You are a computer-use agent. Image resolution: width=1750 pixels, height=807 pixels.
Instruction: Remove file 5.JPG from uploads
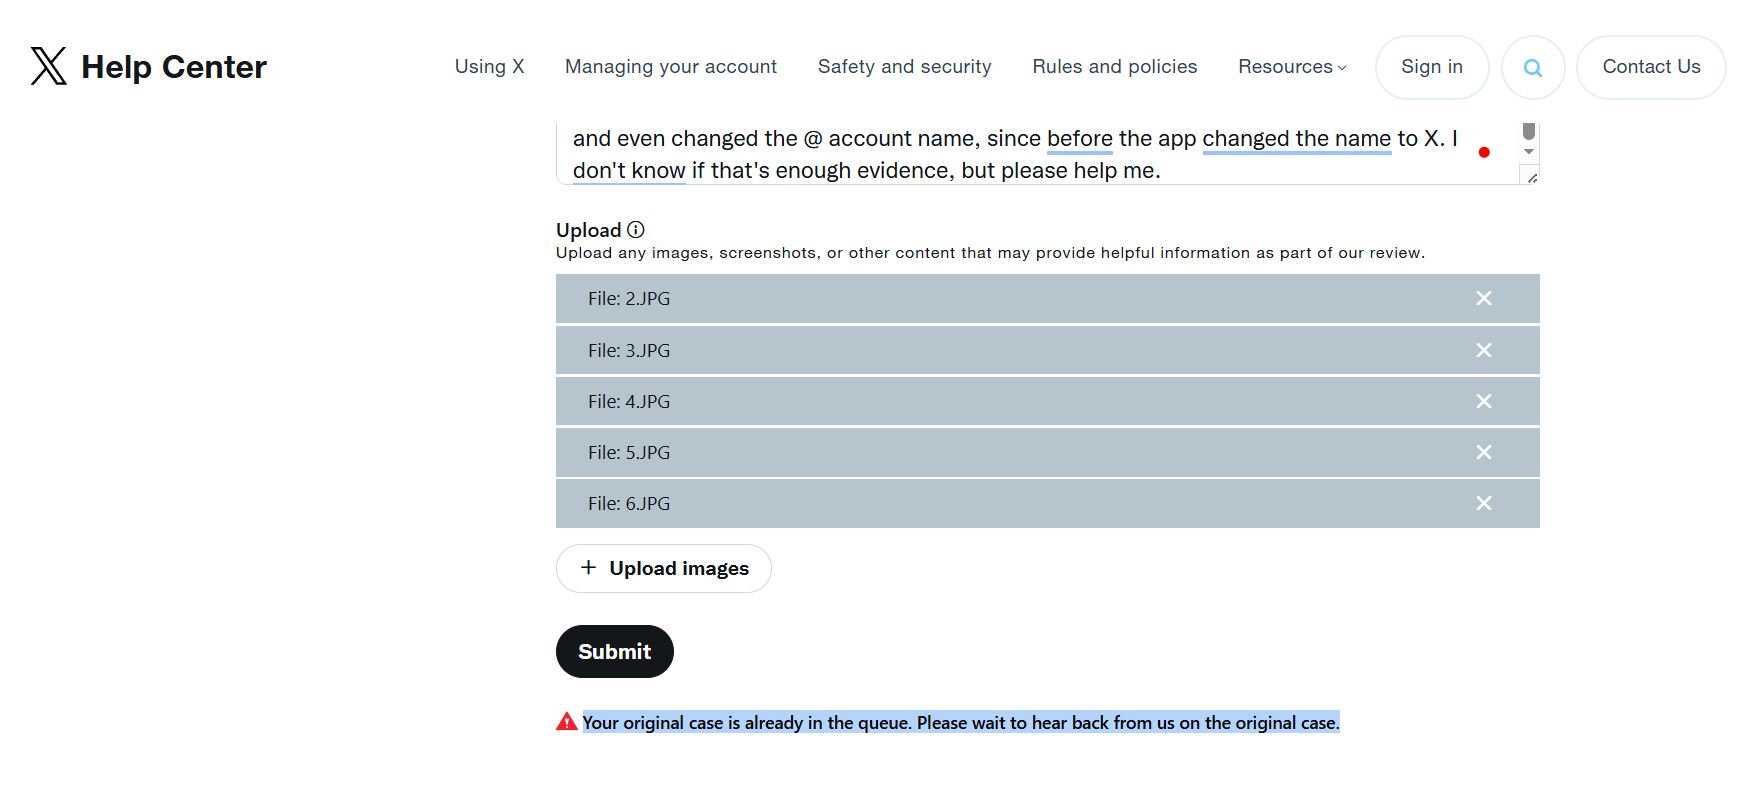1483,452
